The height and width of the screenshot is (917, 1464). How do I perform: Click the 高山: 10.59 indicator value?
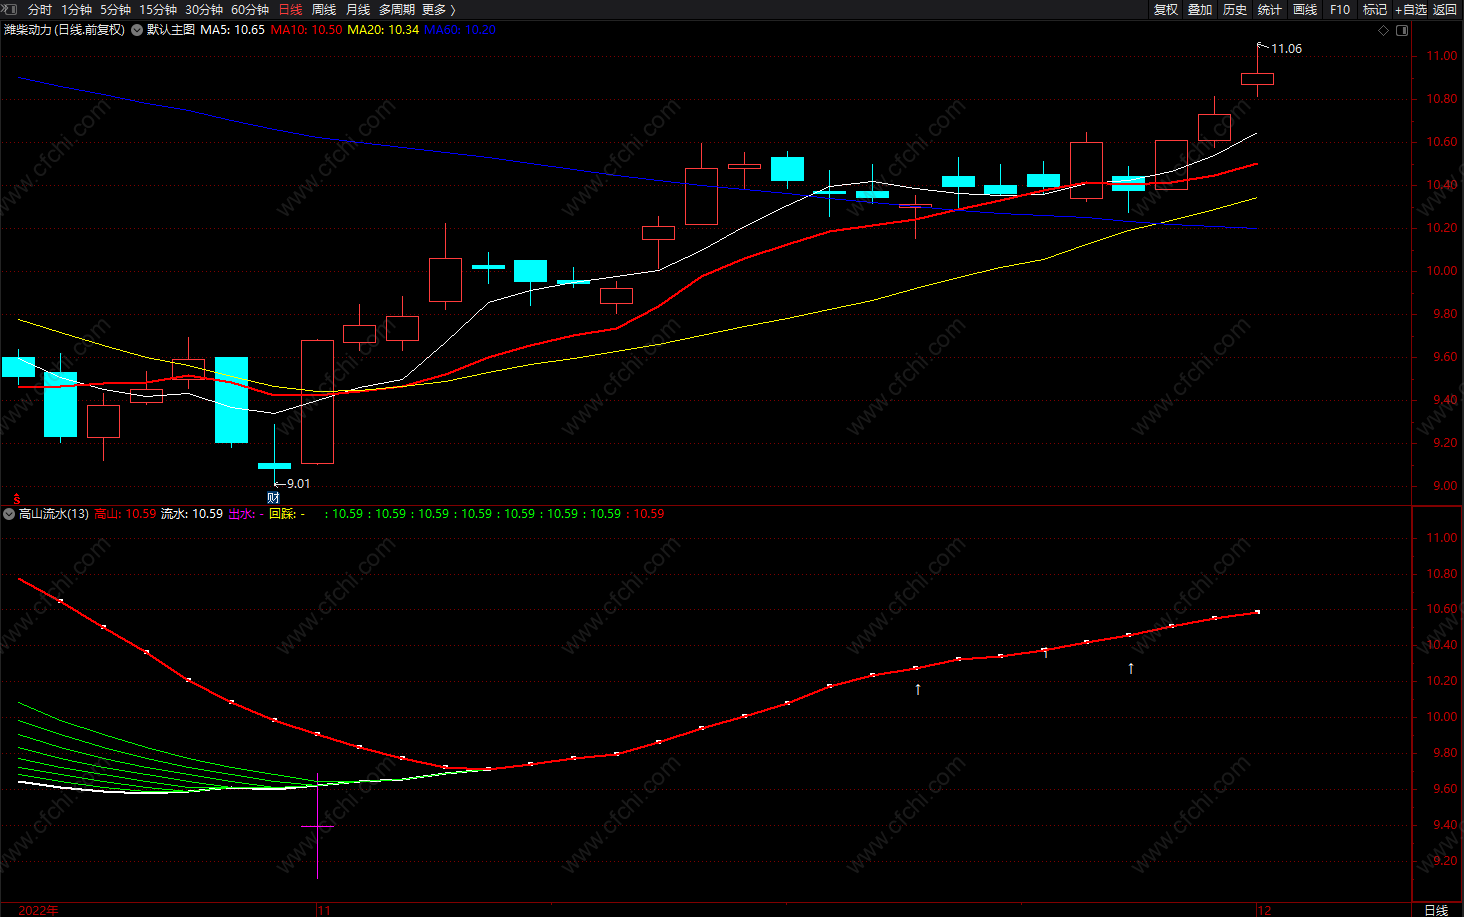click(x=125, y=514)
